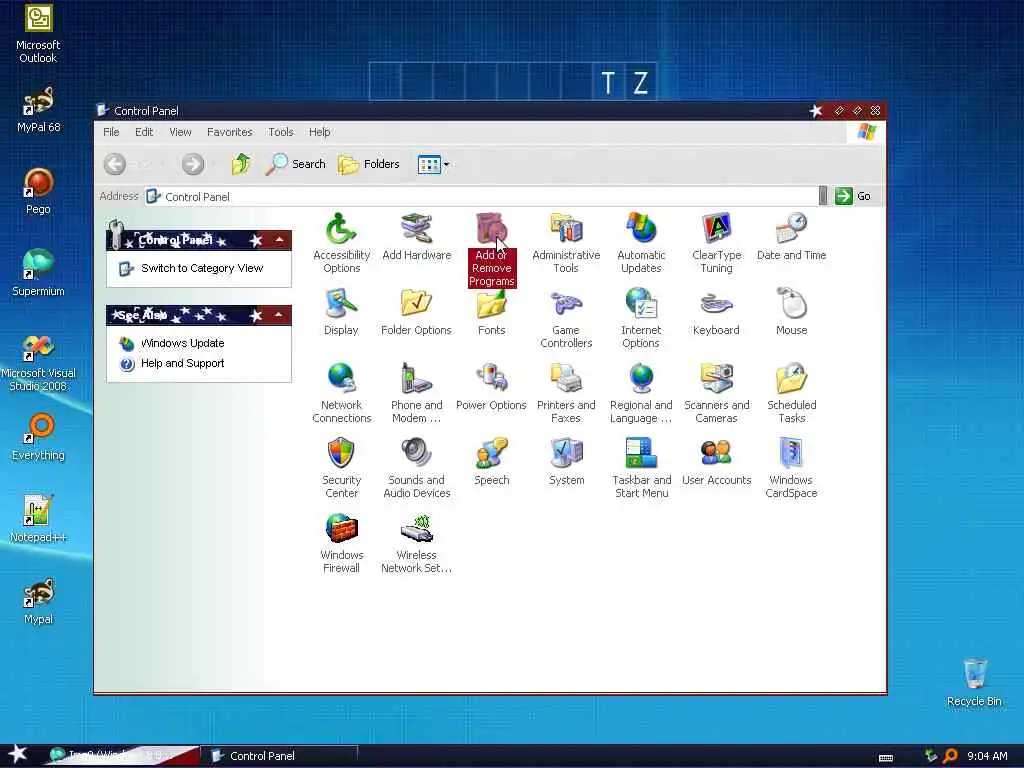This screenshot has height=768, width=1024.
Task: Click the magnifier tray icon
Action: (x=950, y=756)
